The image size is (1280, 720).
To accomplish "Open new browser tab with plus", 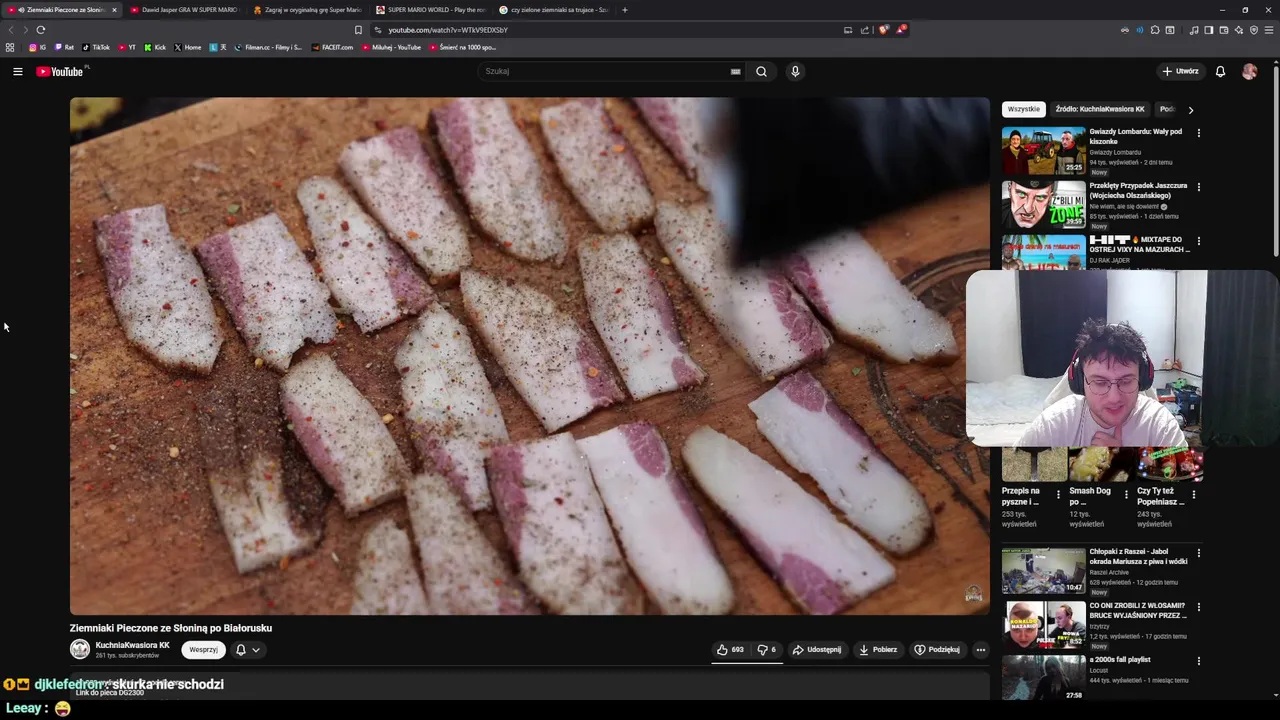I will point(624,10).
